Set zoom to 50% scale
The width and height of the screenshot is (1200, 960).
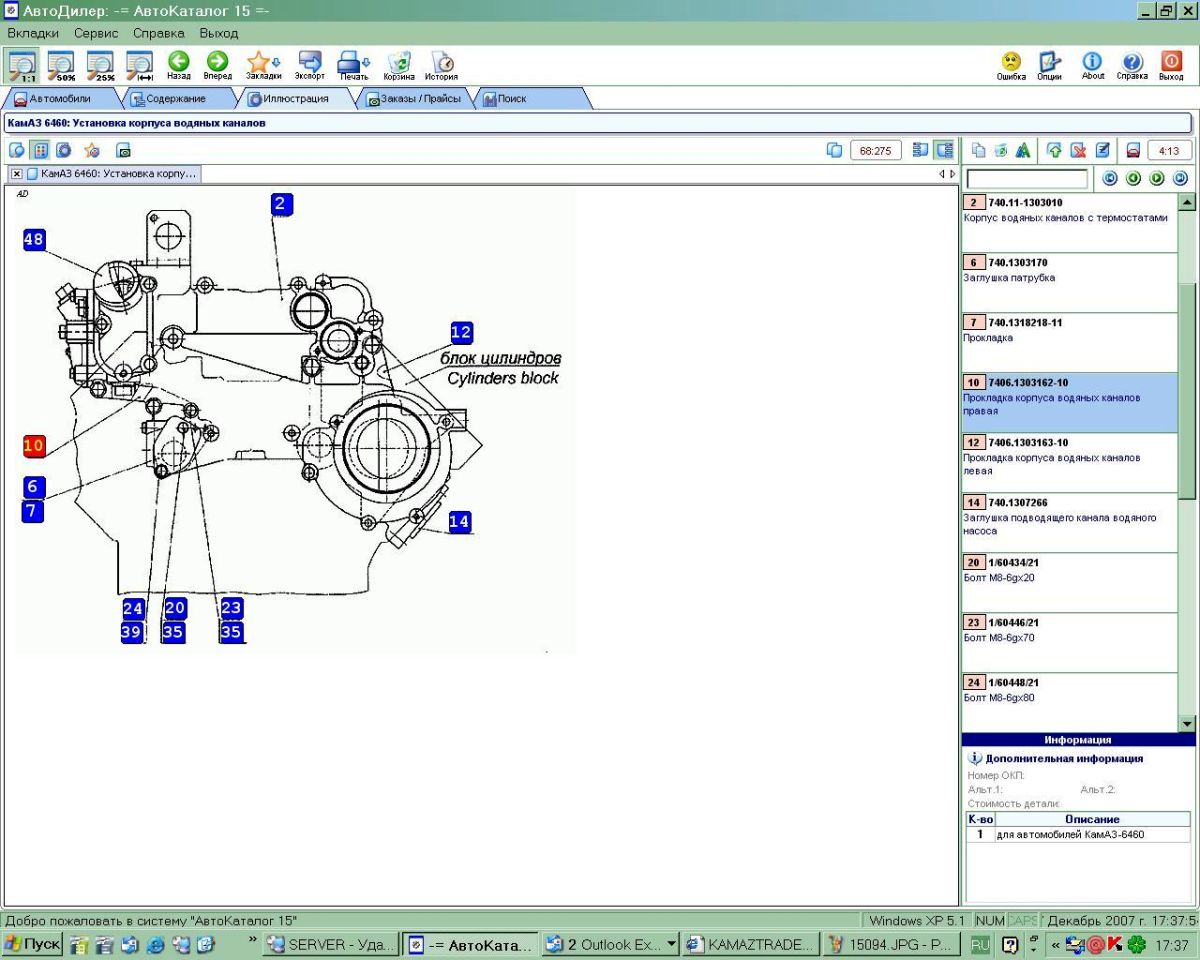[61, 65]
